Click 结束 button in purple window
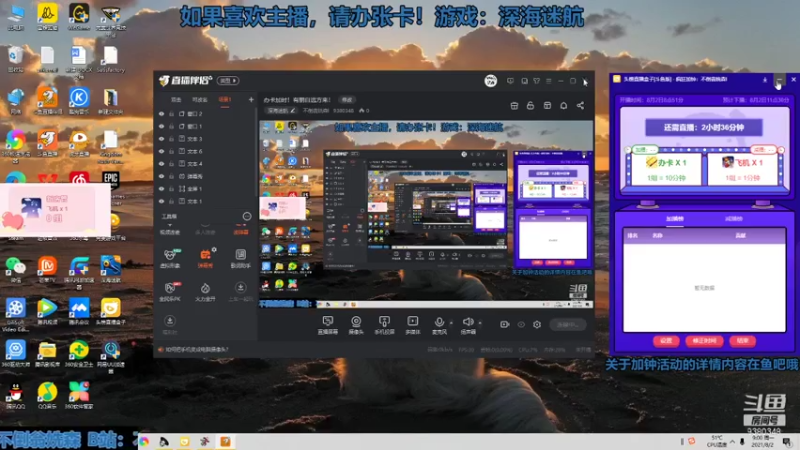This screenshot has height=450, width=800. [742, 341]
